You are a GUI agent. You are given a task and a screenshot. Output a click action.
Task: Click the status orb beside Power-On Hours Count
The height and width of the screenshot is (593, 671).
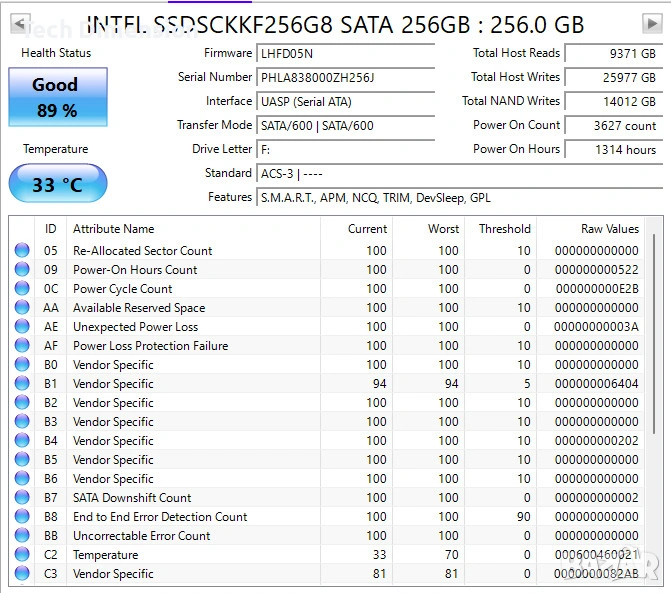pyautogui.click(x=22, y=270)
